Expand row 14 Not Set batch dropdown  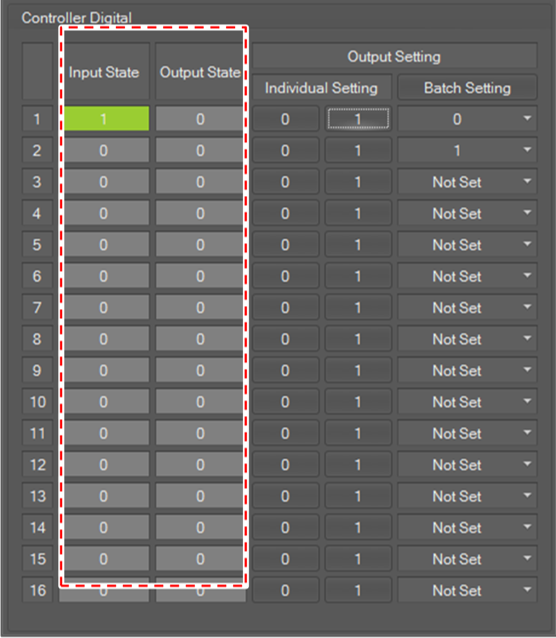[467, 527]
